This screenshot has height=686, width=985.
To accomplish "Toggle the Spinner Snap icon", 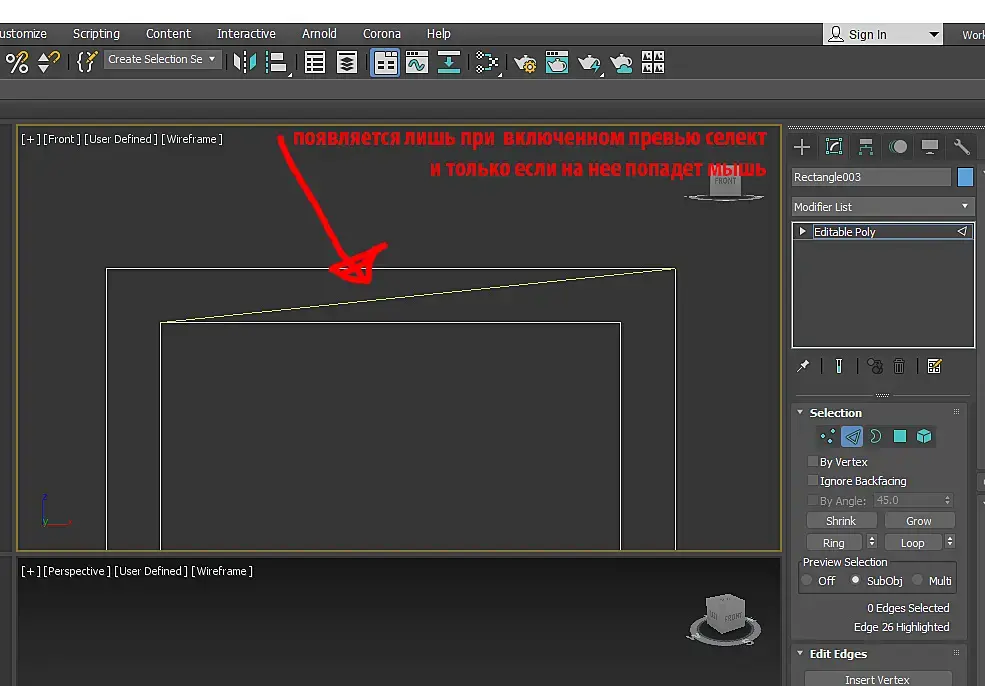I will [48, 62].
